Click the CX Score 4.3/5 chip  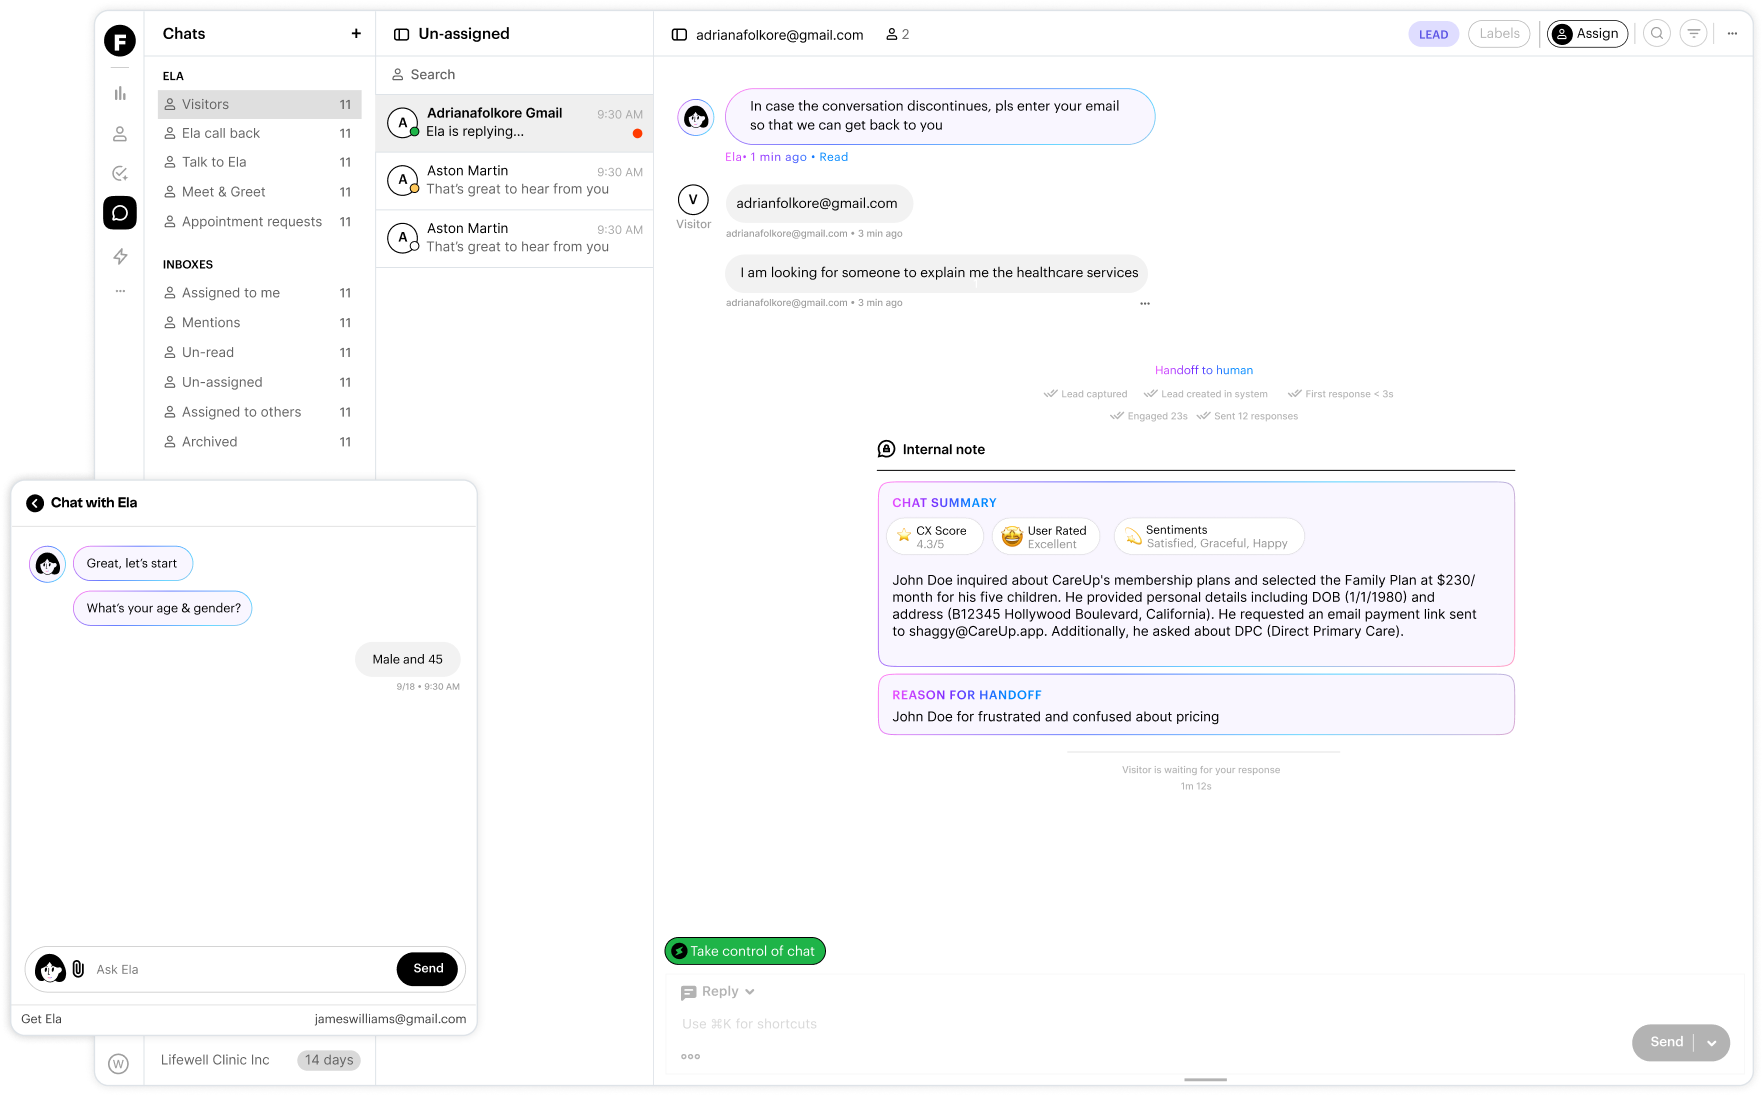(934, 537)
